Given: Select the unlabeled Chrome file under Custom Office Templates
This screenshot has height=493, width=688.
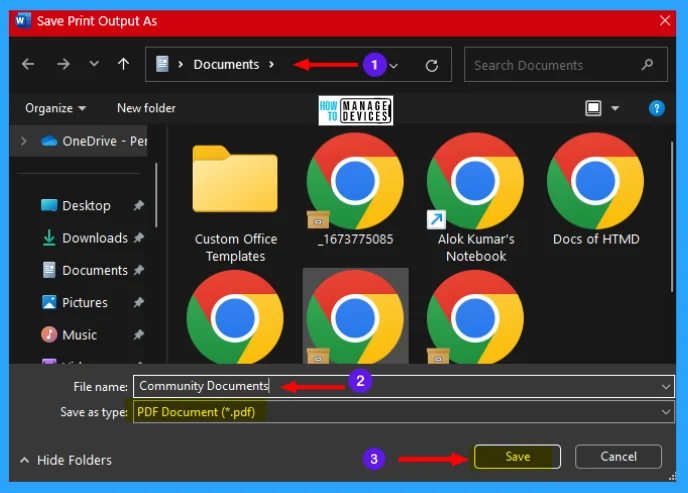Looking at the screenshot, I should click(x=235, y=317).
